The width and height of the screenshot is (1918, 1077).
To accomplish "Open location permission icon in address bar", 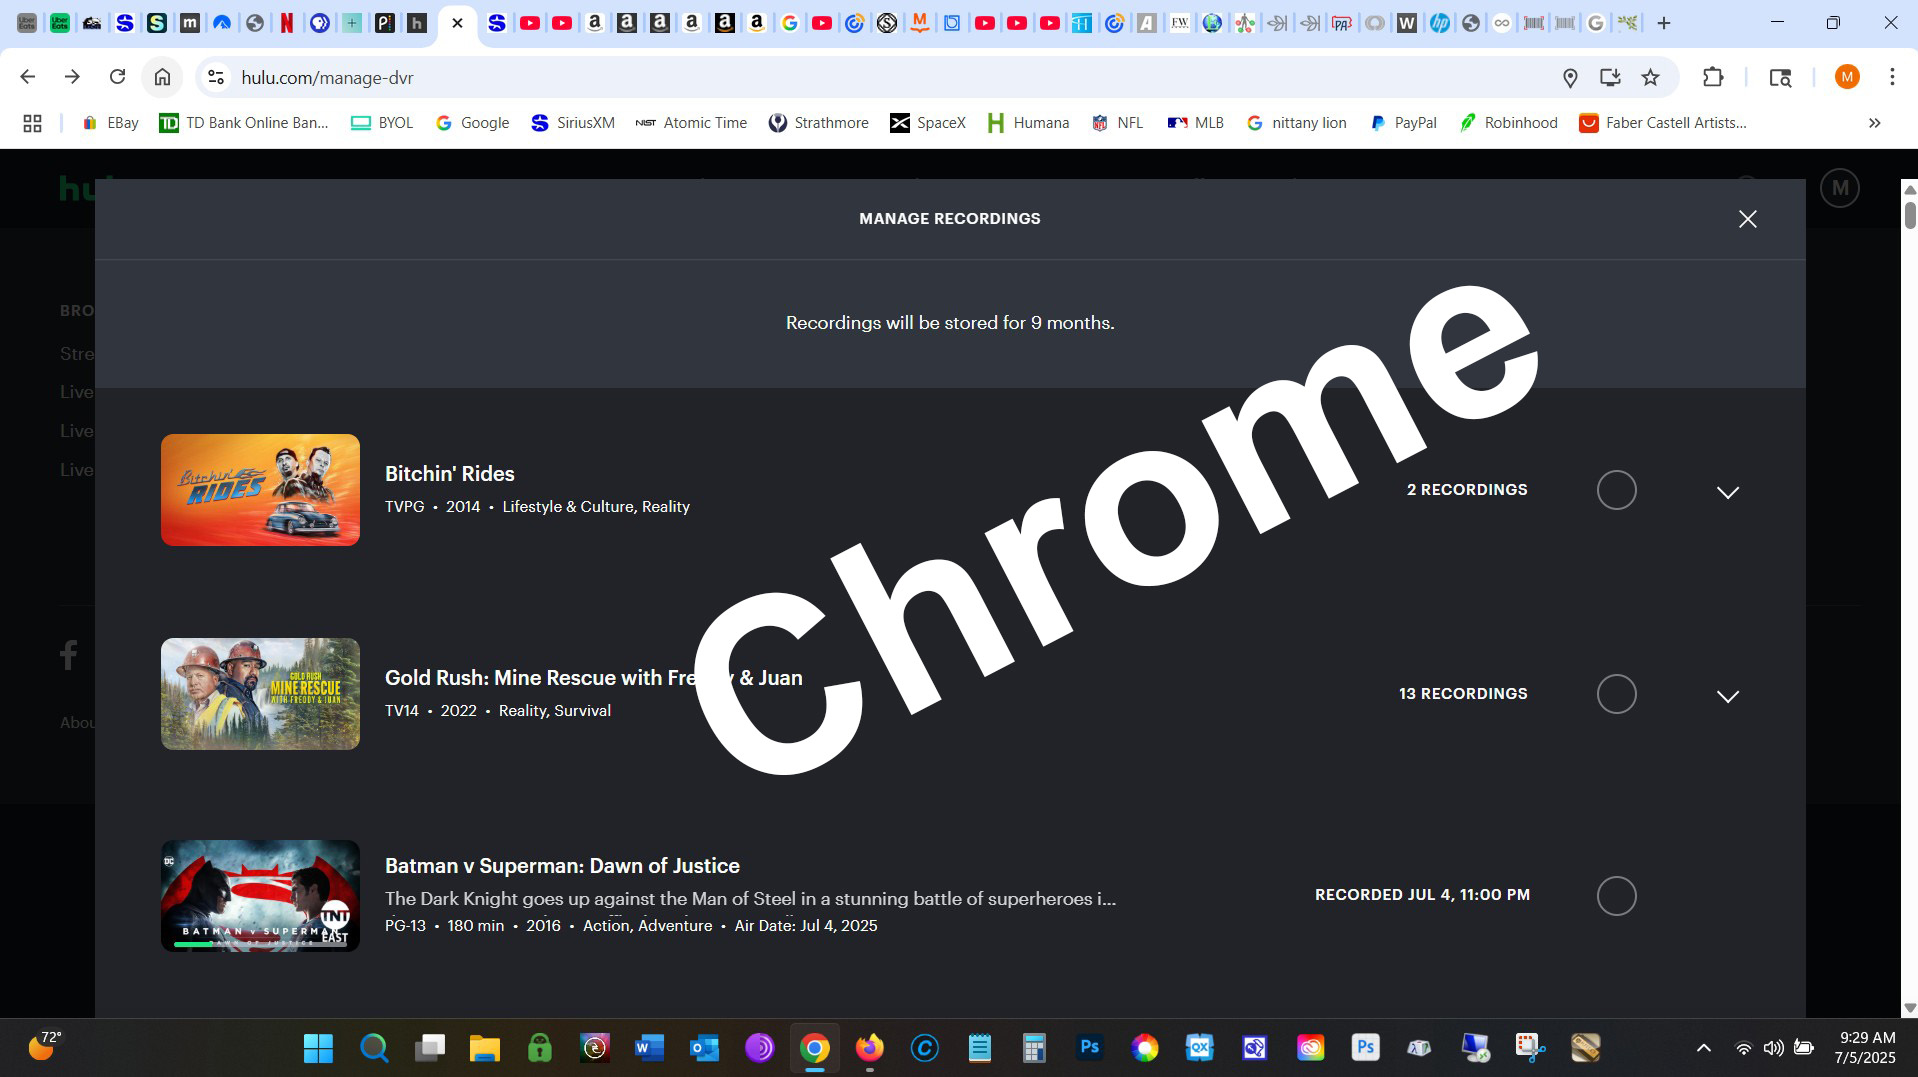I will (1570, 78).
